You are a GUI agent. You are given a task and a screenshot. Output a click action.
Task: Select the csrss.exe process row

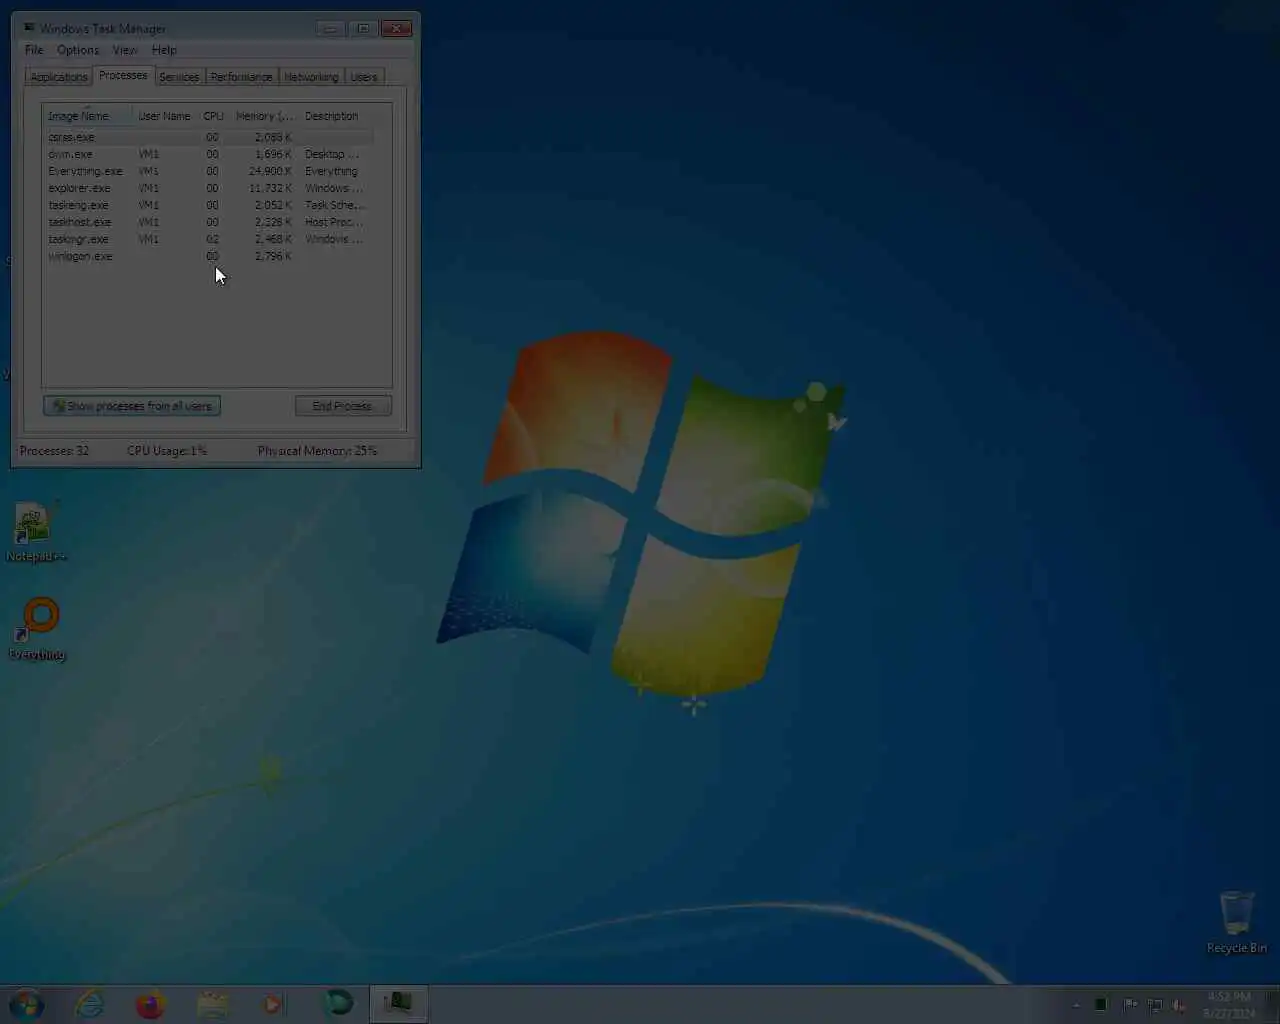point(210,137)
